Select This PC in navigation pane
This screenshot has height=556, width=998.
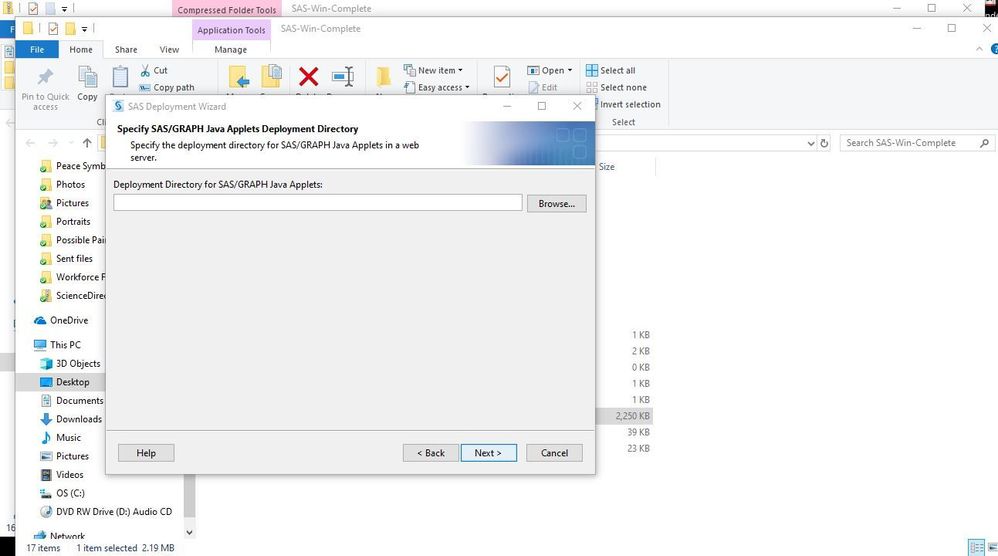pyautogui.click(x=65, y=345)
